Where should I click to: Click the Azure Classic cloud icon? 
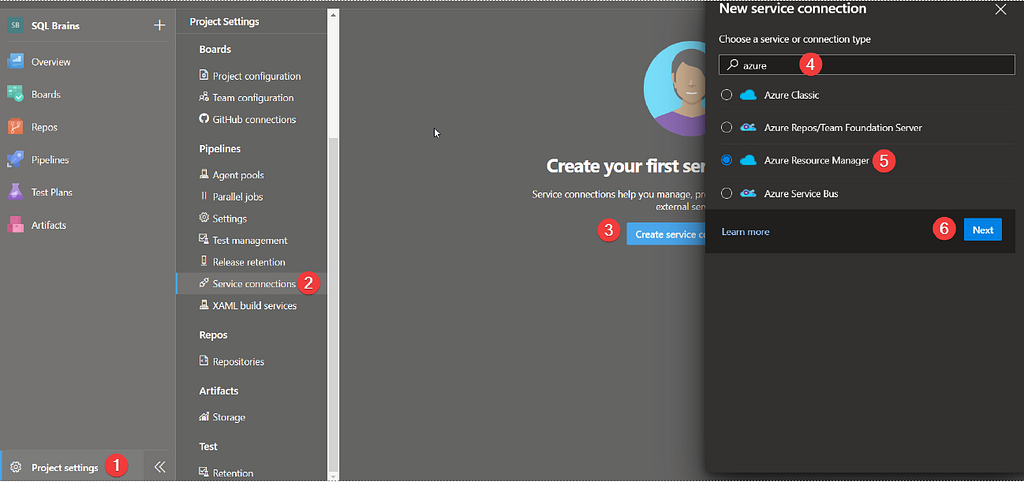pos(748,95)
